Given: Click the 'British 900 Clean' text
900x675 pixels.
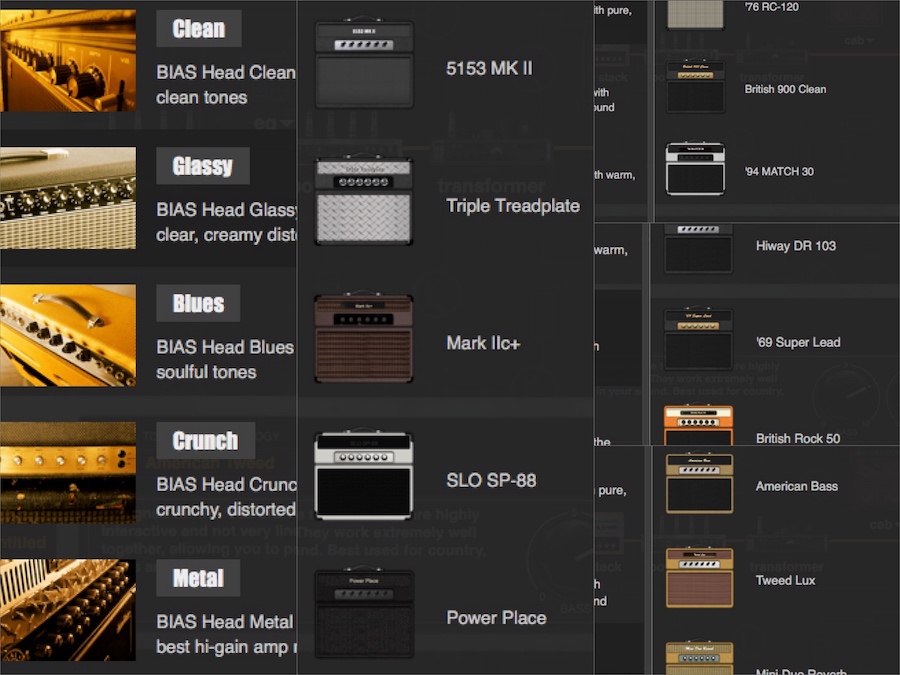Looking at the screenshot, I should (x=785, y=89).
